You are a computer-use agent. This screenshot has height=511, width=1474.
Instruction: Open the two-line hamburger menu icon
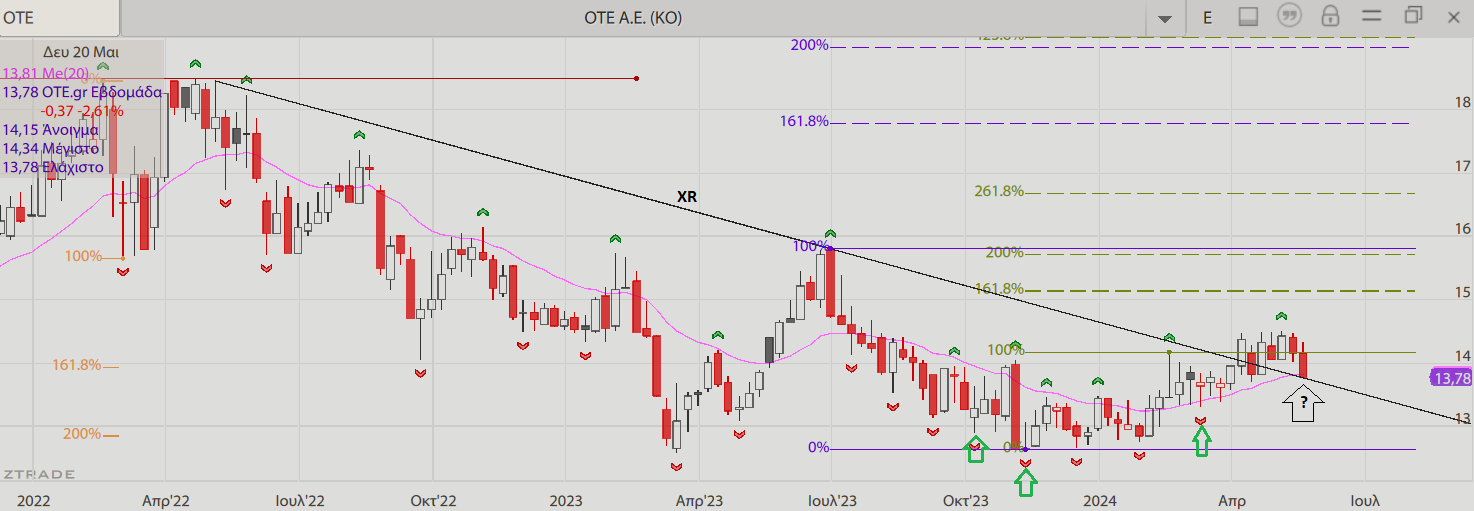point(1371,17)
